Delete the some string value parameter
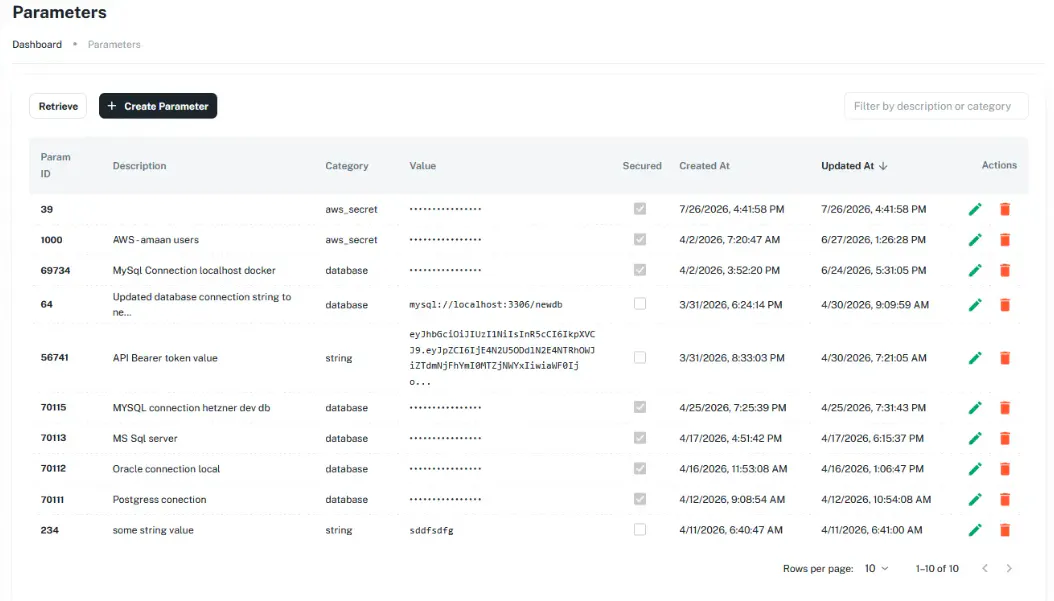Image resolution: width=1054 pixels, height=601 pixels. [1005, 530]
